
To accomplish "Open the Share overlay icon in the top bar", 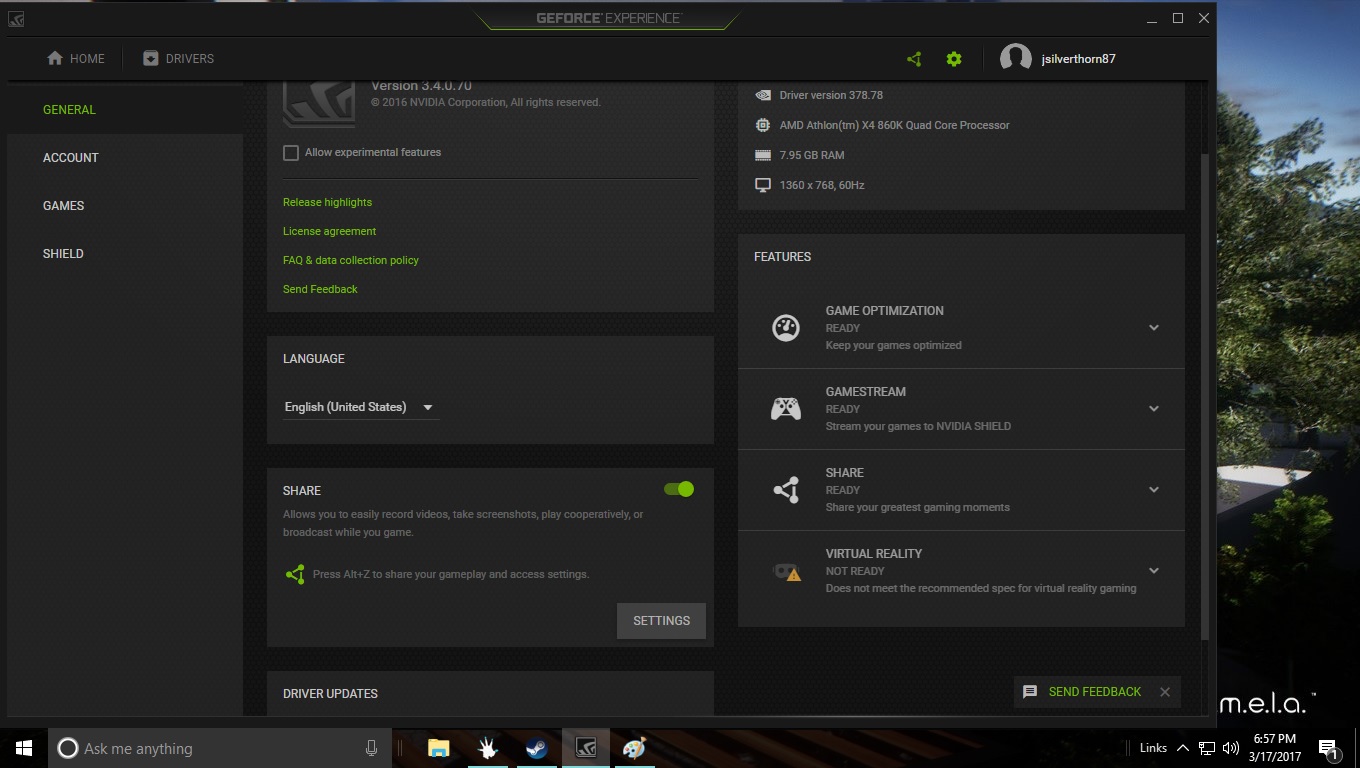I will [x=914, y=59].
